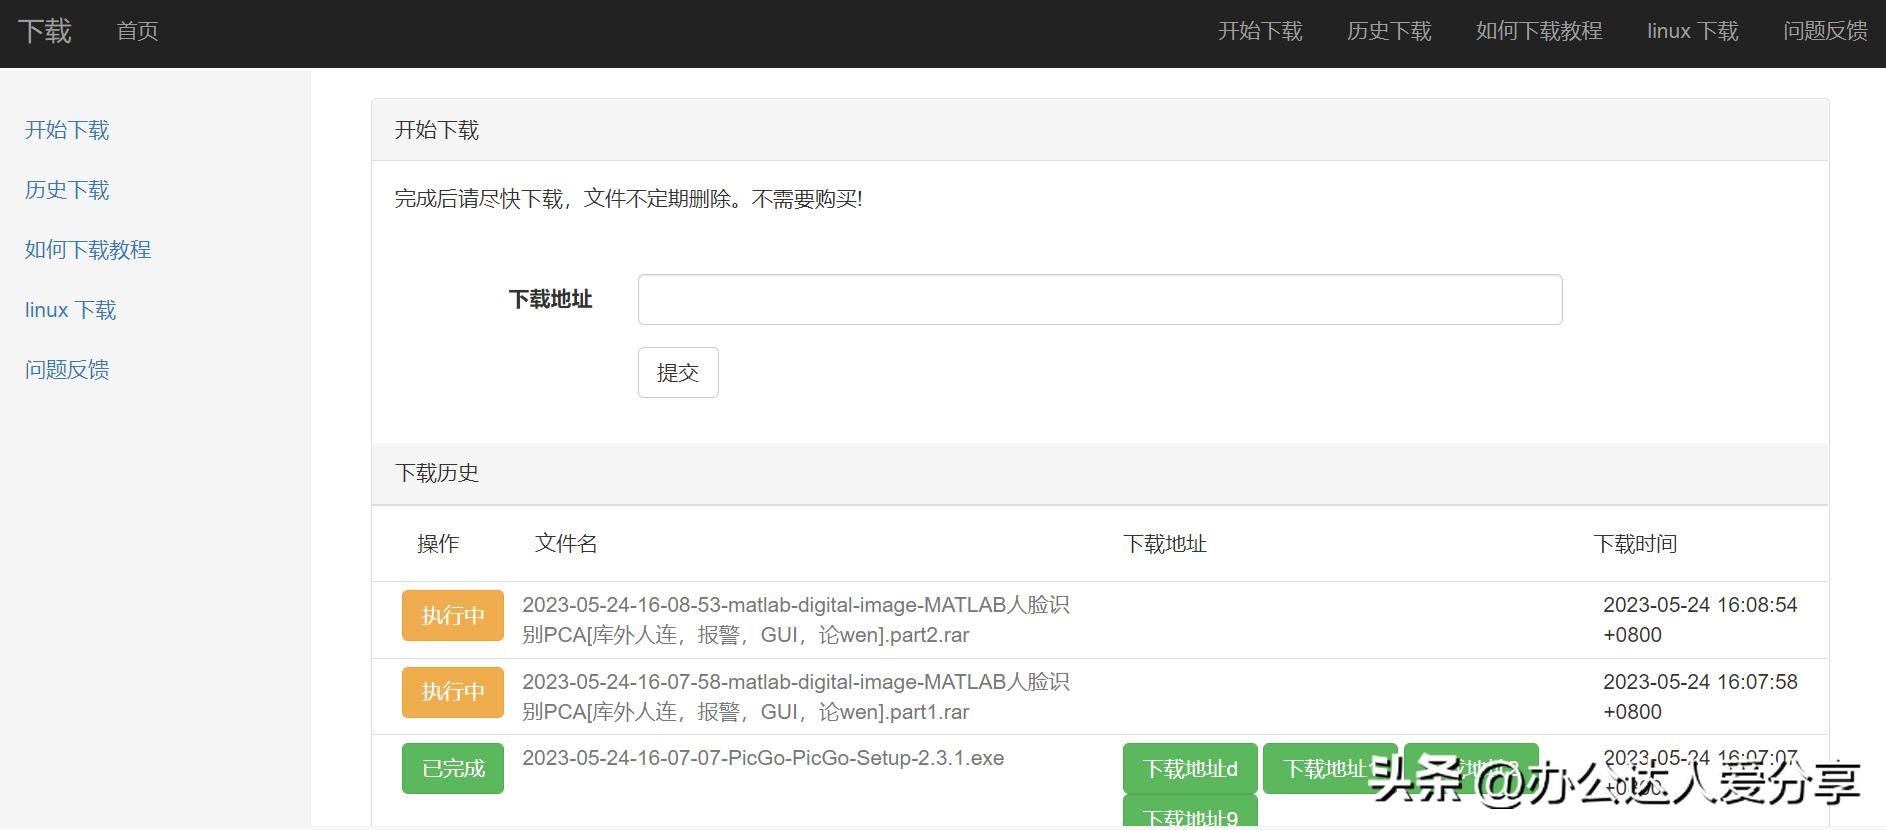Click the 提交 submit button

click(x=678, y=372)
